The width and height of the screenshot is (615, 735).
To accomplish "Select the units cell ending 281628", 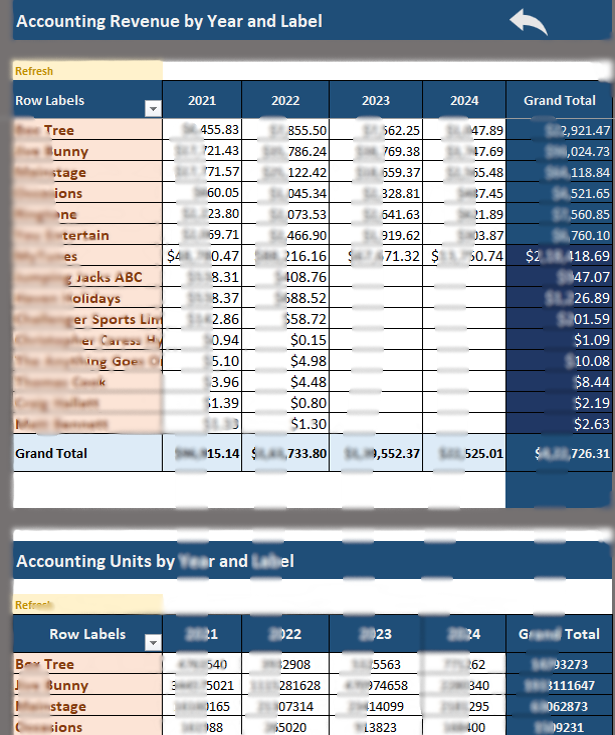I will [285, 685].
